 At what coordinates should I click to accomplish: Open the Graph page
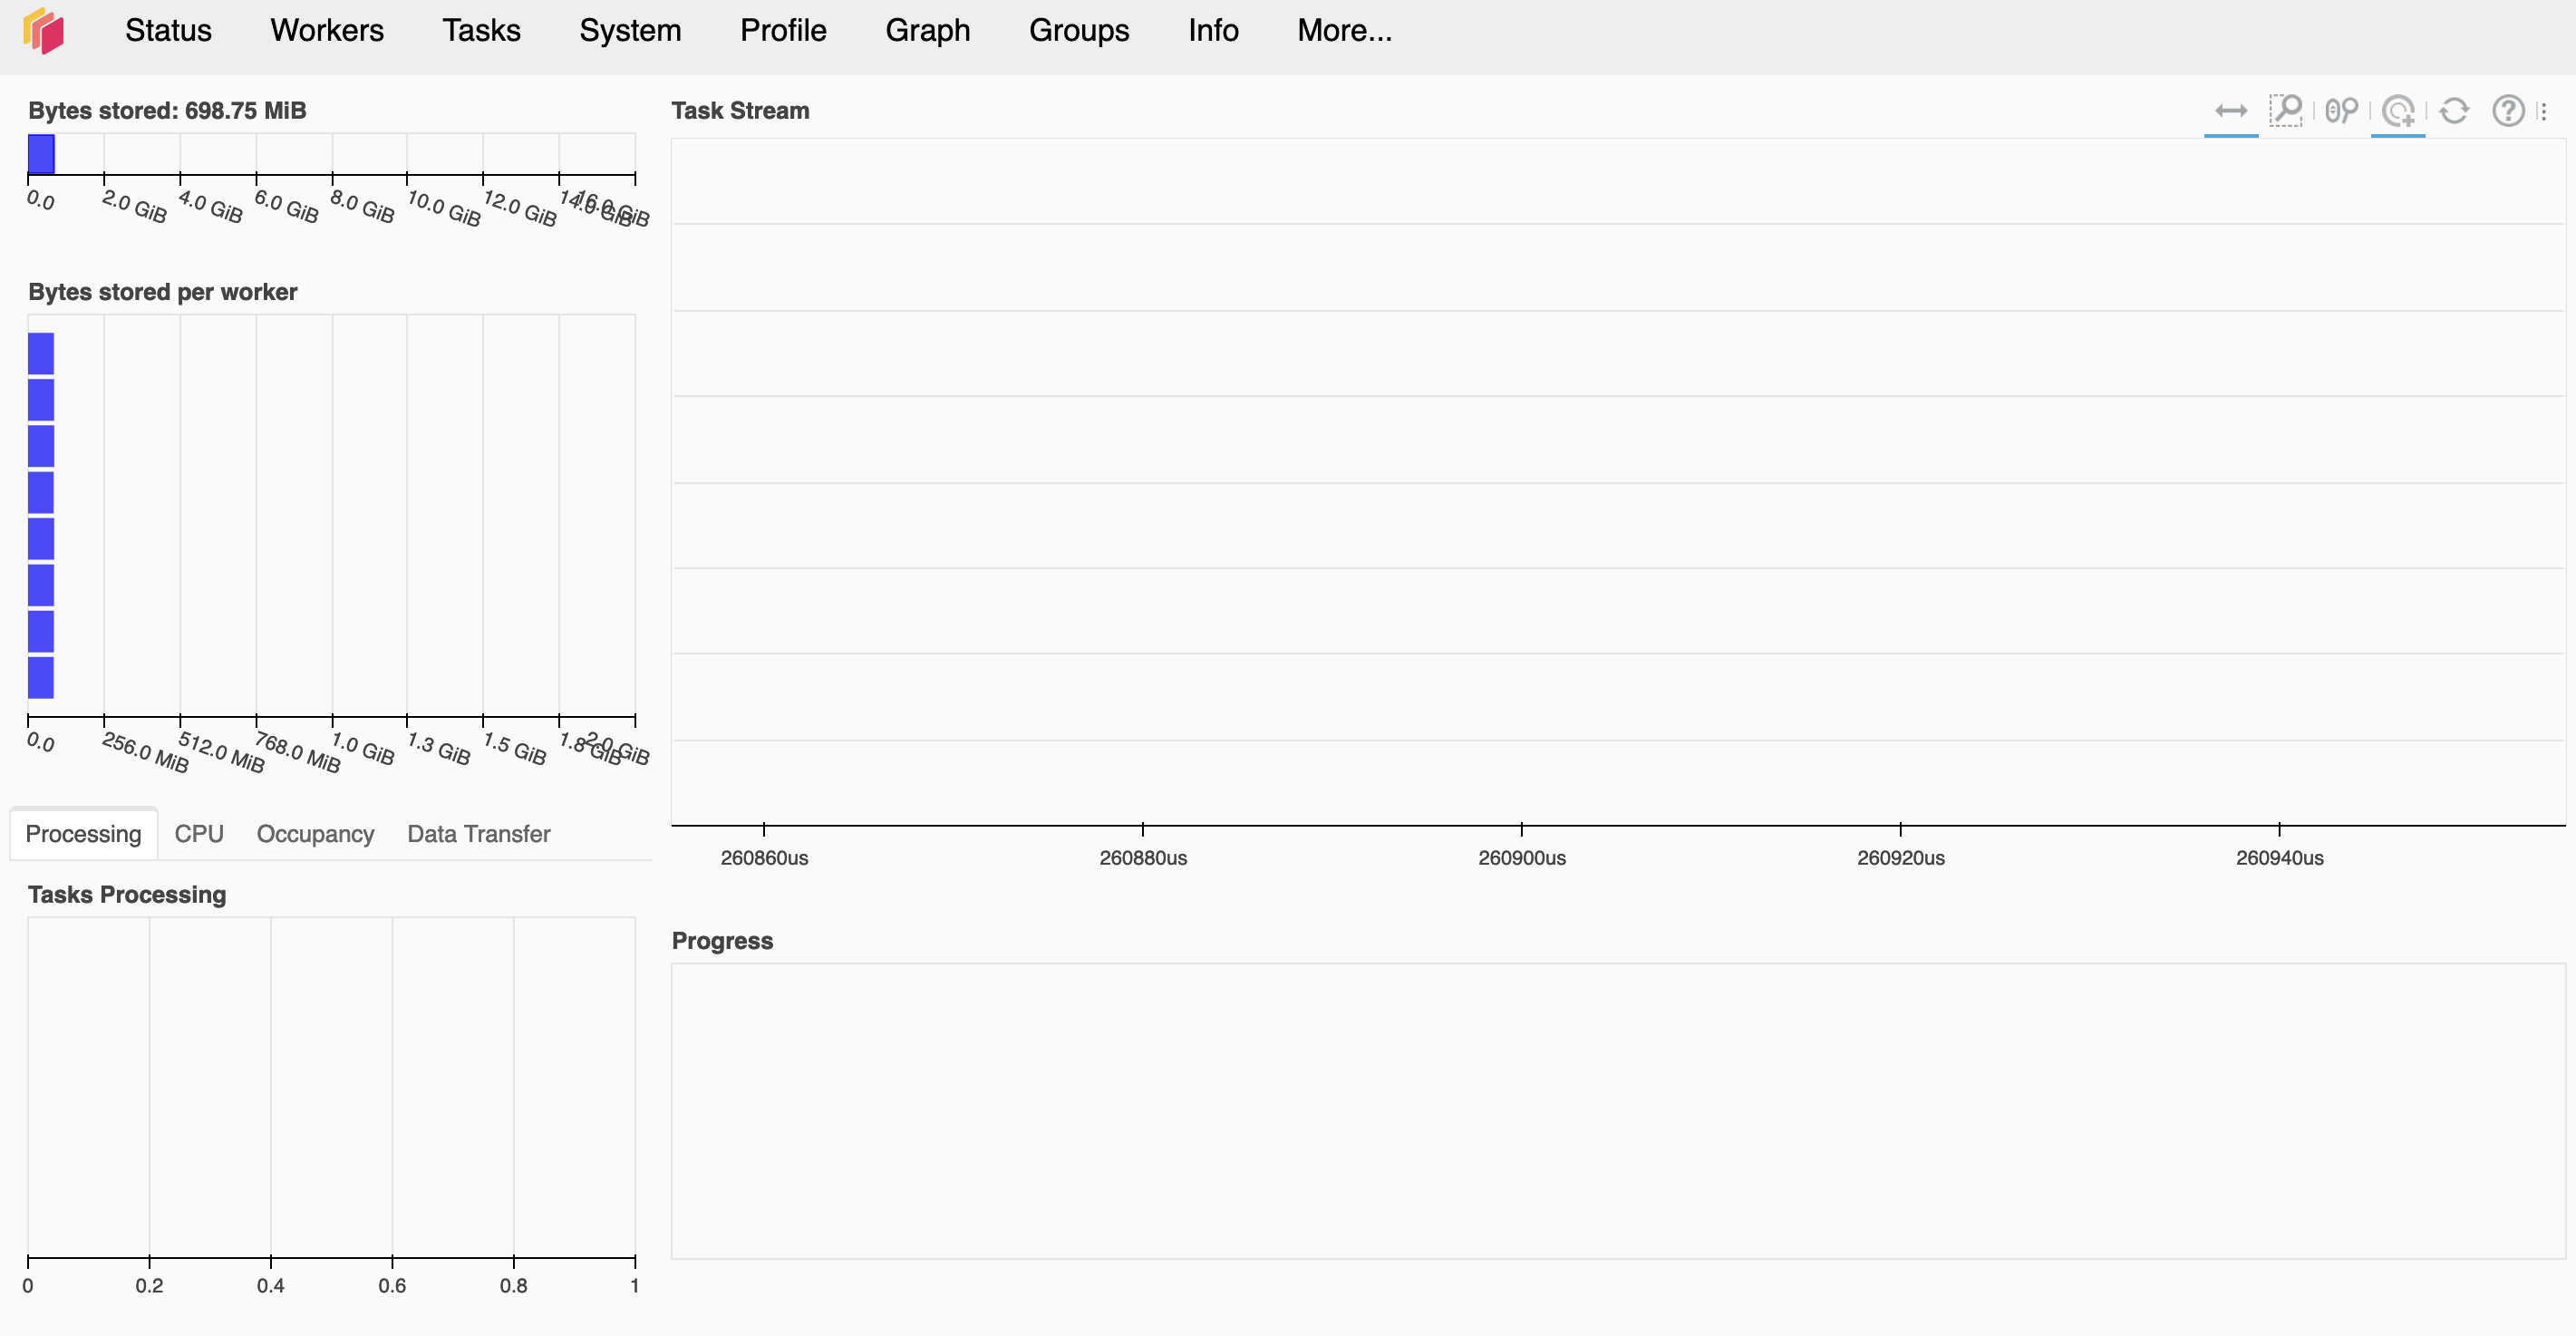[x=927, y=31]
